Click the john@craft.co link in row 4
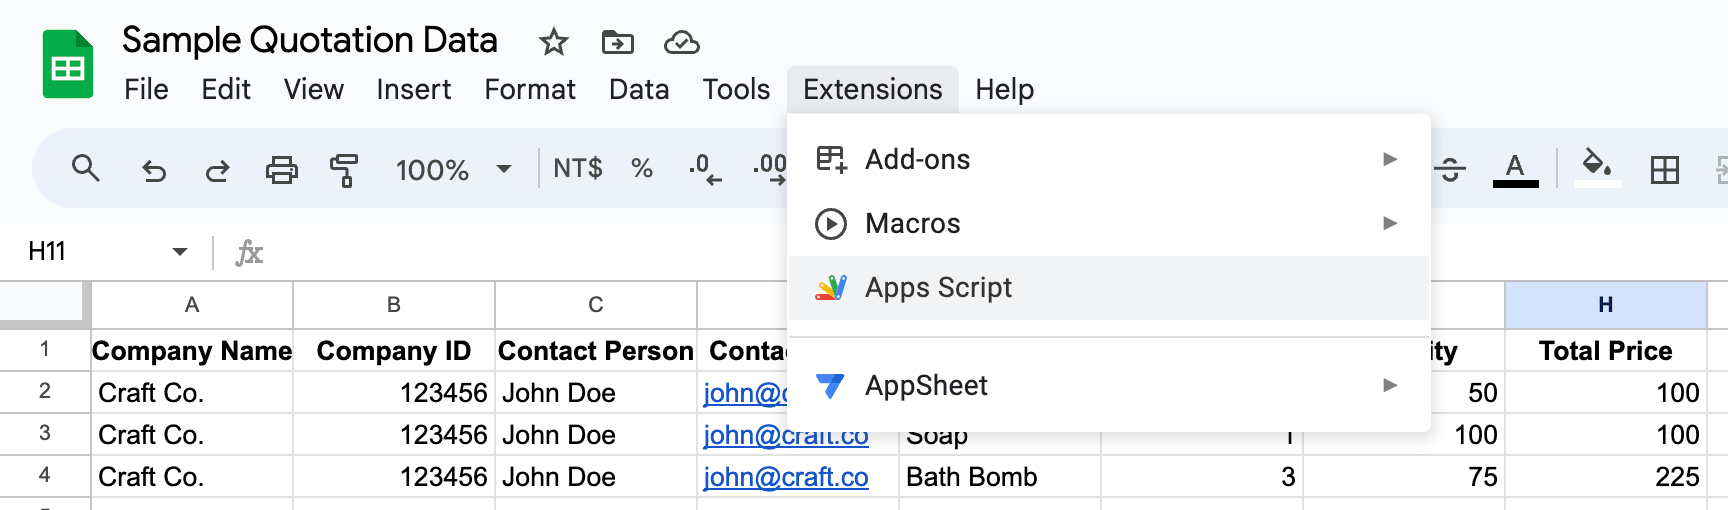1728x510 pixels. (x=786, y=477)
